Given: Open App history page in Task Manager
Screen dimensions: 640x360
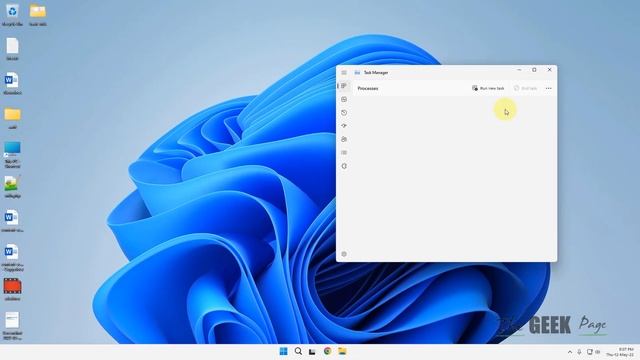Looking at the screenshot, I should click(x=344, y=113).
